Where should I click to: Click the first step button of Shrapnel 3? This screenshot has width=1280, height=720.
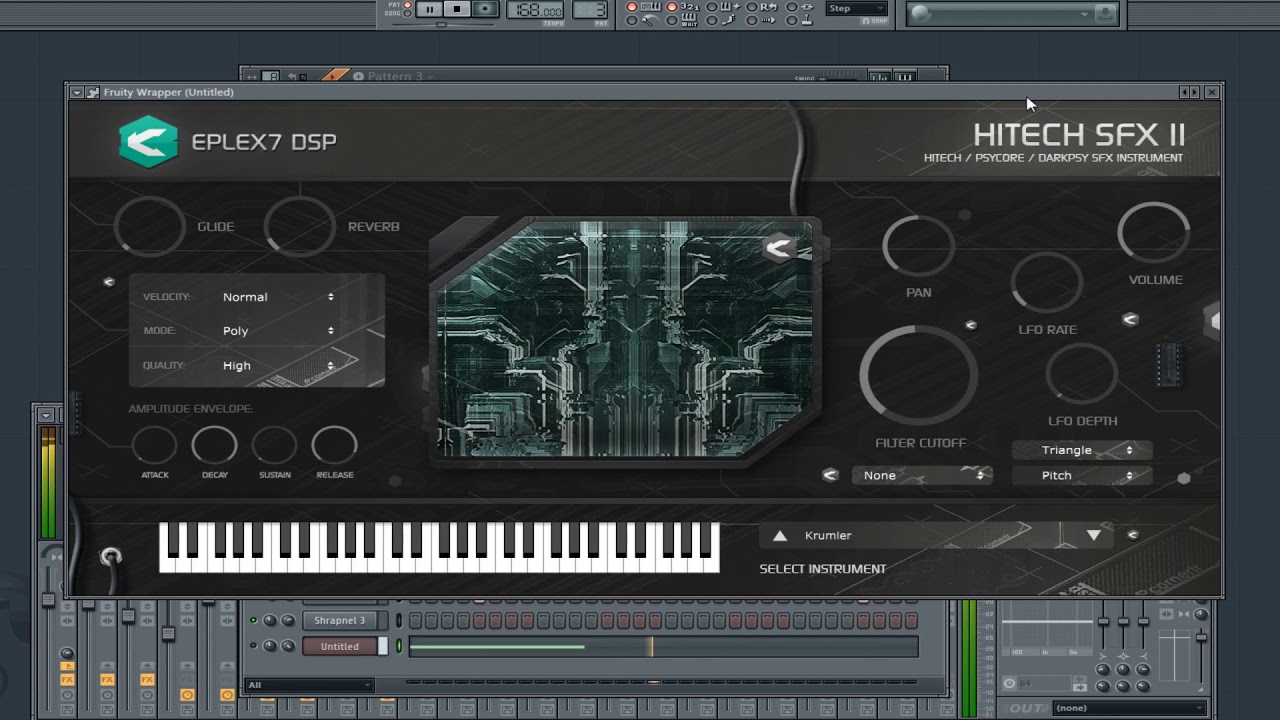pos(415,621)
